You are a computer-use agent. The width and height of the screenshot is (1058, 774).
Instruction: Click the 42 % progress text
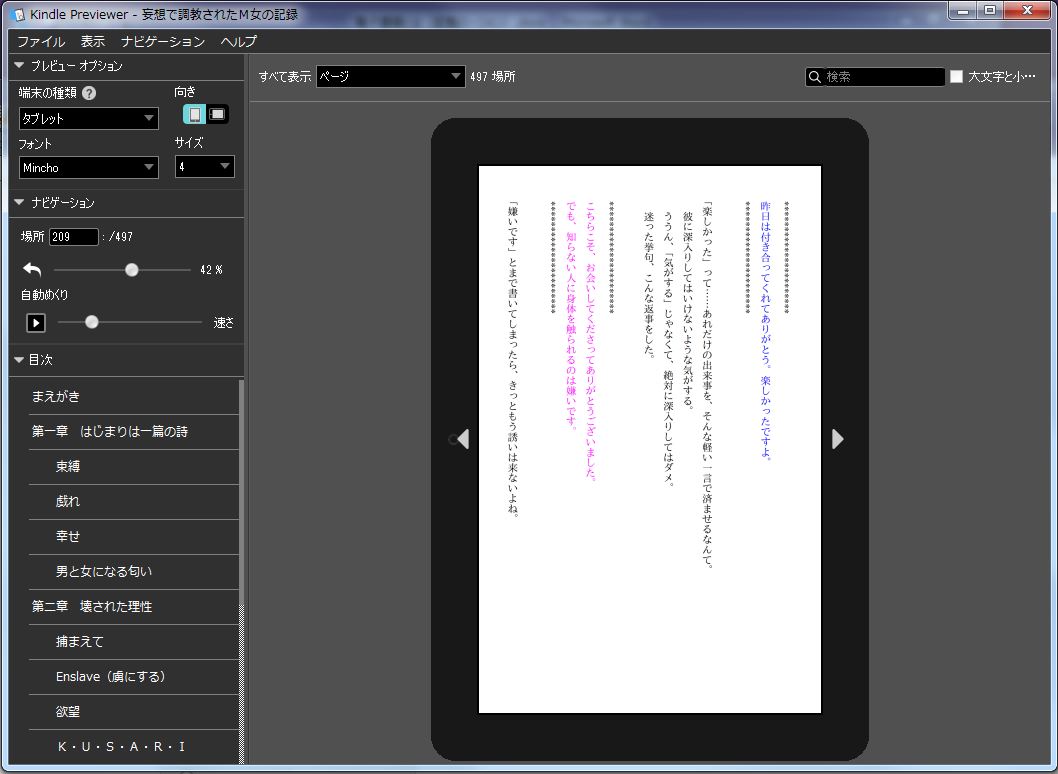coord(211,270)
